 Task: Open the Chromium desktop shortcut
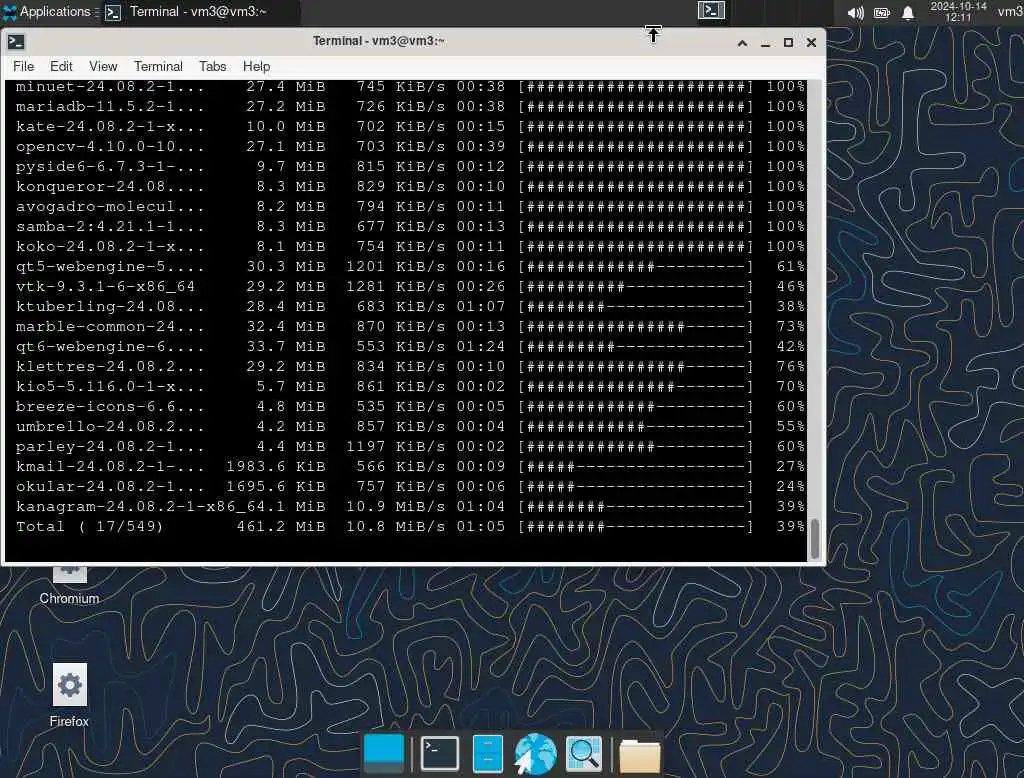69,583
